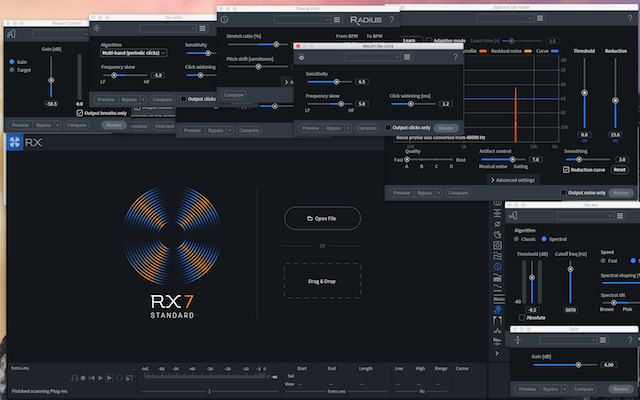
Task: Open preset dropdown in De-click window
Action: click(167, 28)
